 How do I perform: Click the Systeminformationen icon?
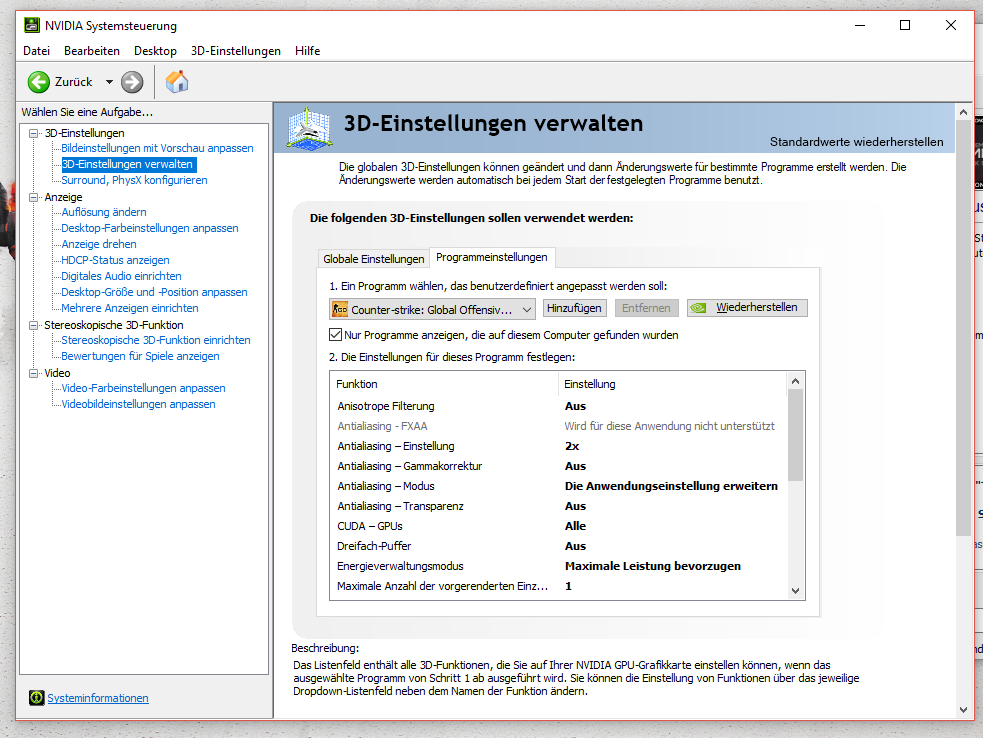point(36,697)
